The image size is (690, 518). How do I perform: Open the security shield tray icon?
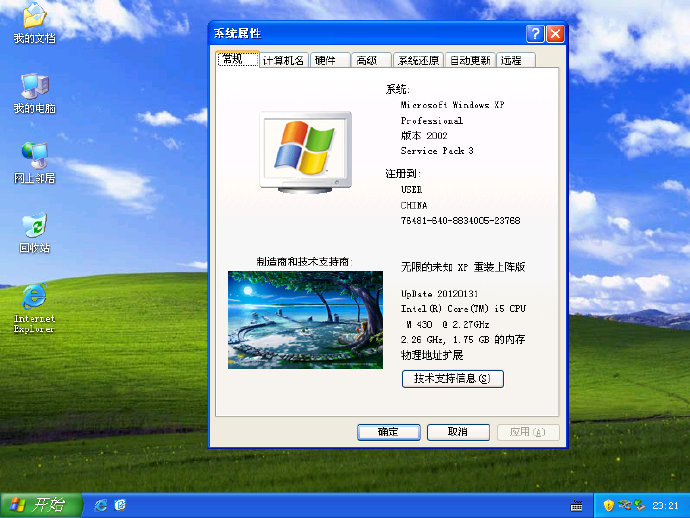coord(609,505)
